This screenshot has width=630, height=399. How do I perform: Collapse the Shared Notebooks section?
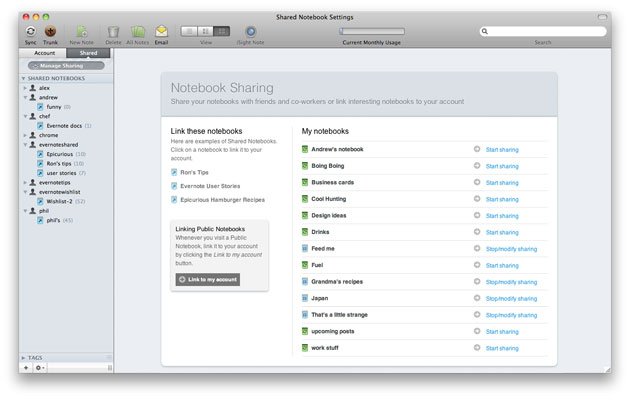[x=23, y=78]
